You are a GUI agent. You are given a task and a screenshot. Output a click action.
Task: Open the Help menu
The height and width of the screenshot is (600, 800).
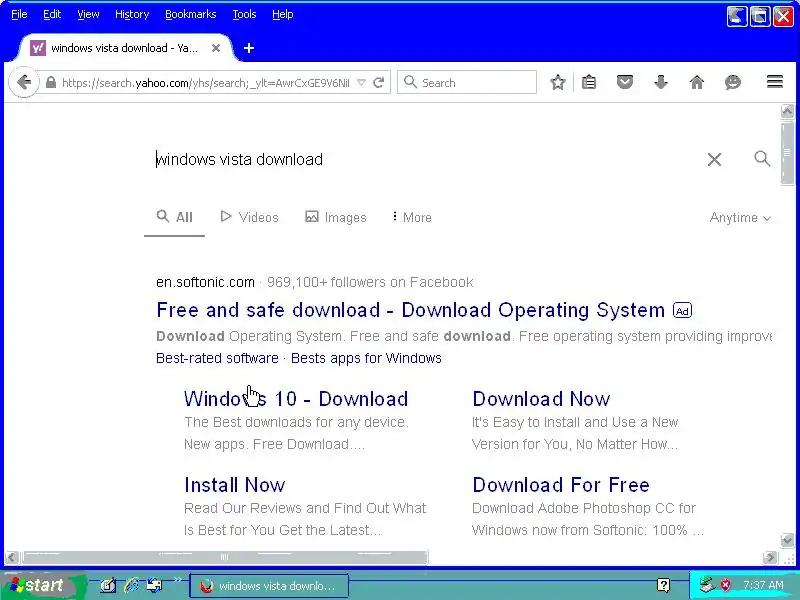tap(283, 14)
